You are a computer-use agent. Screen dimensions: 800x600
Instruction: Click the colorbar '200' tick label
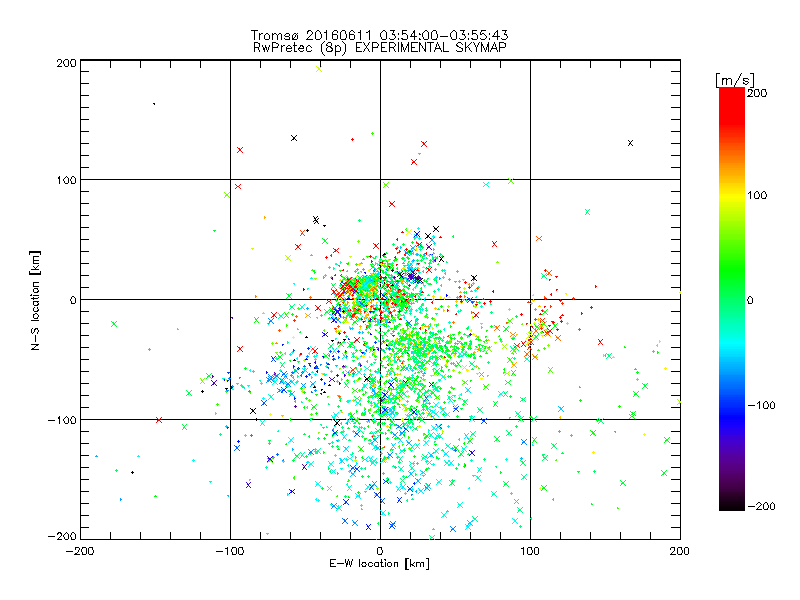click(x=757, y=93)
